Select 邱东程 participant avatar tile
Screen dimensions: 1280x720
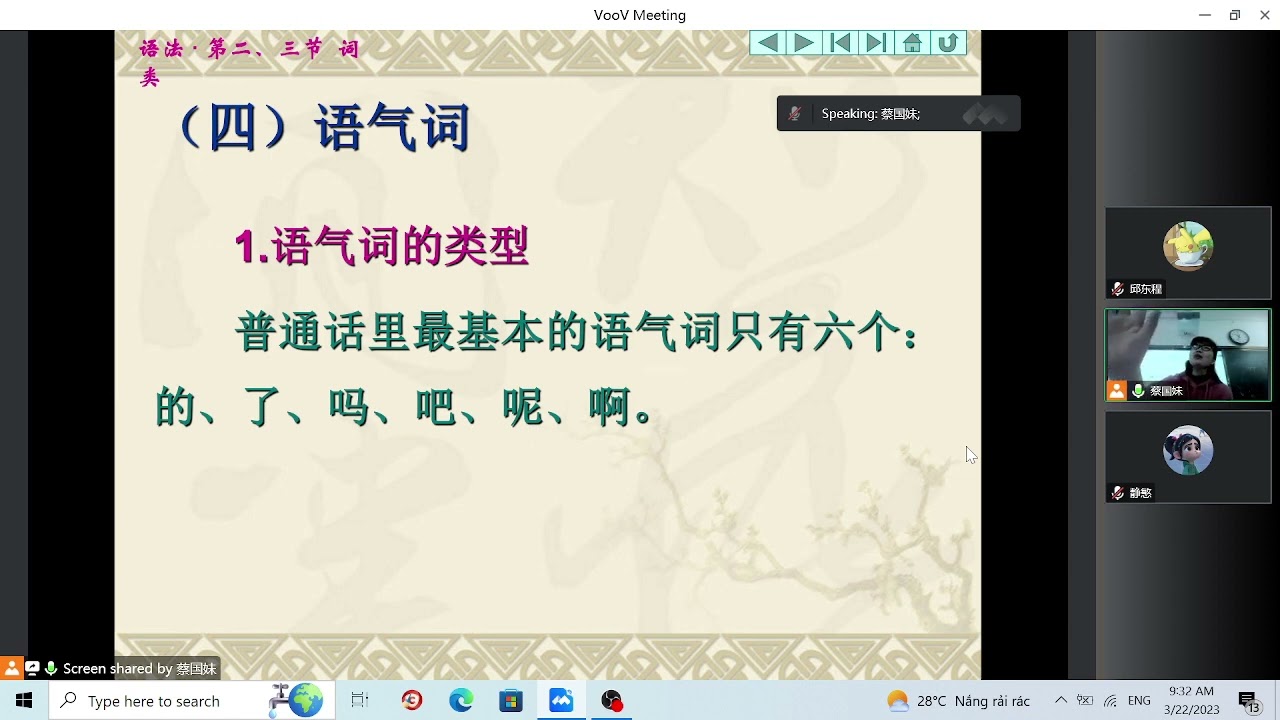pos(1188,253)
